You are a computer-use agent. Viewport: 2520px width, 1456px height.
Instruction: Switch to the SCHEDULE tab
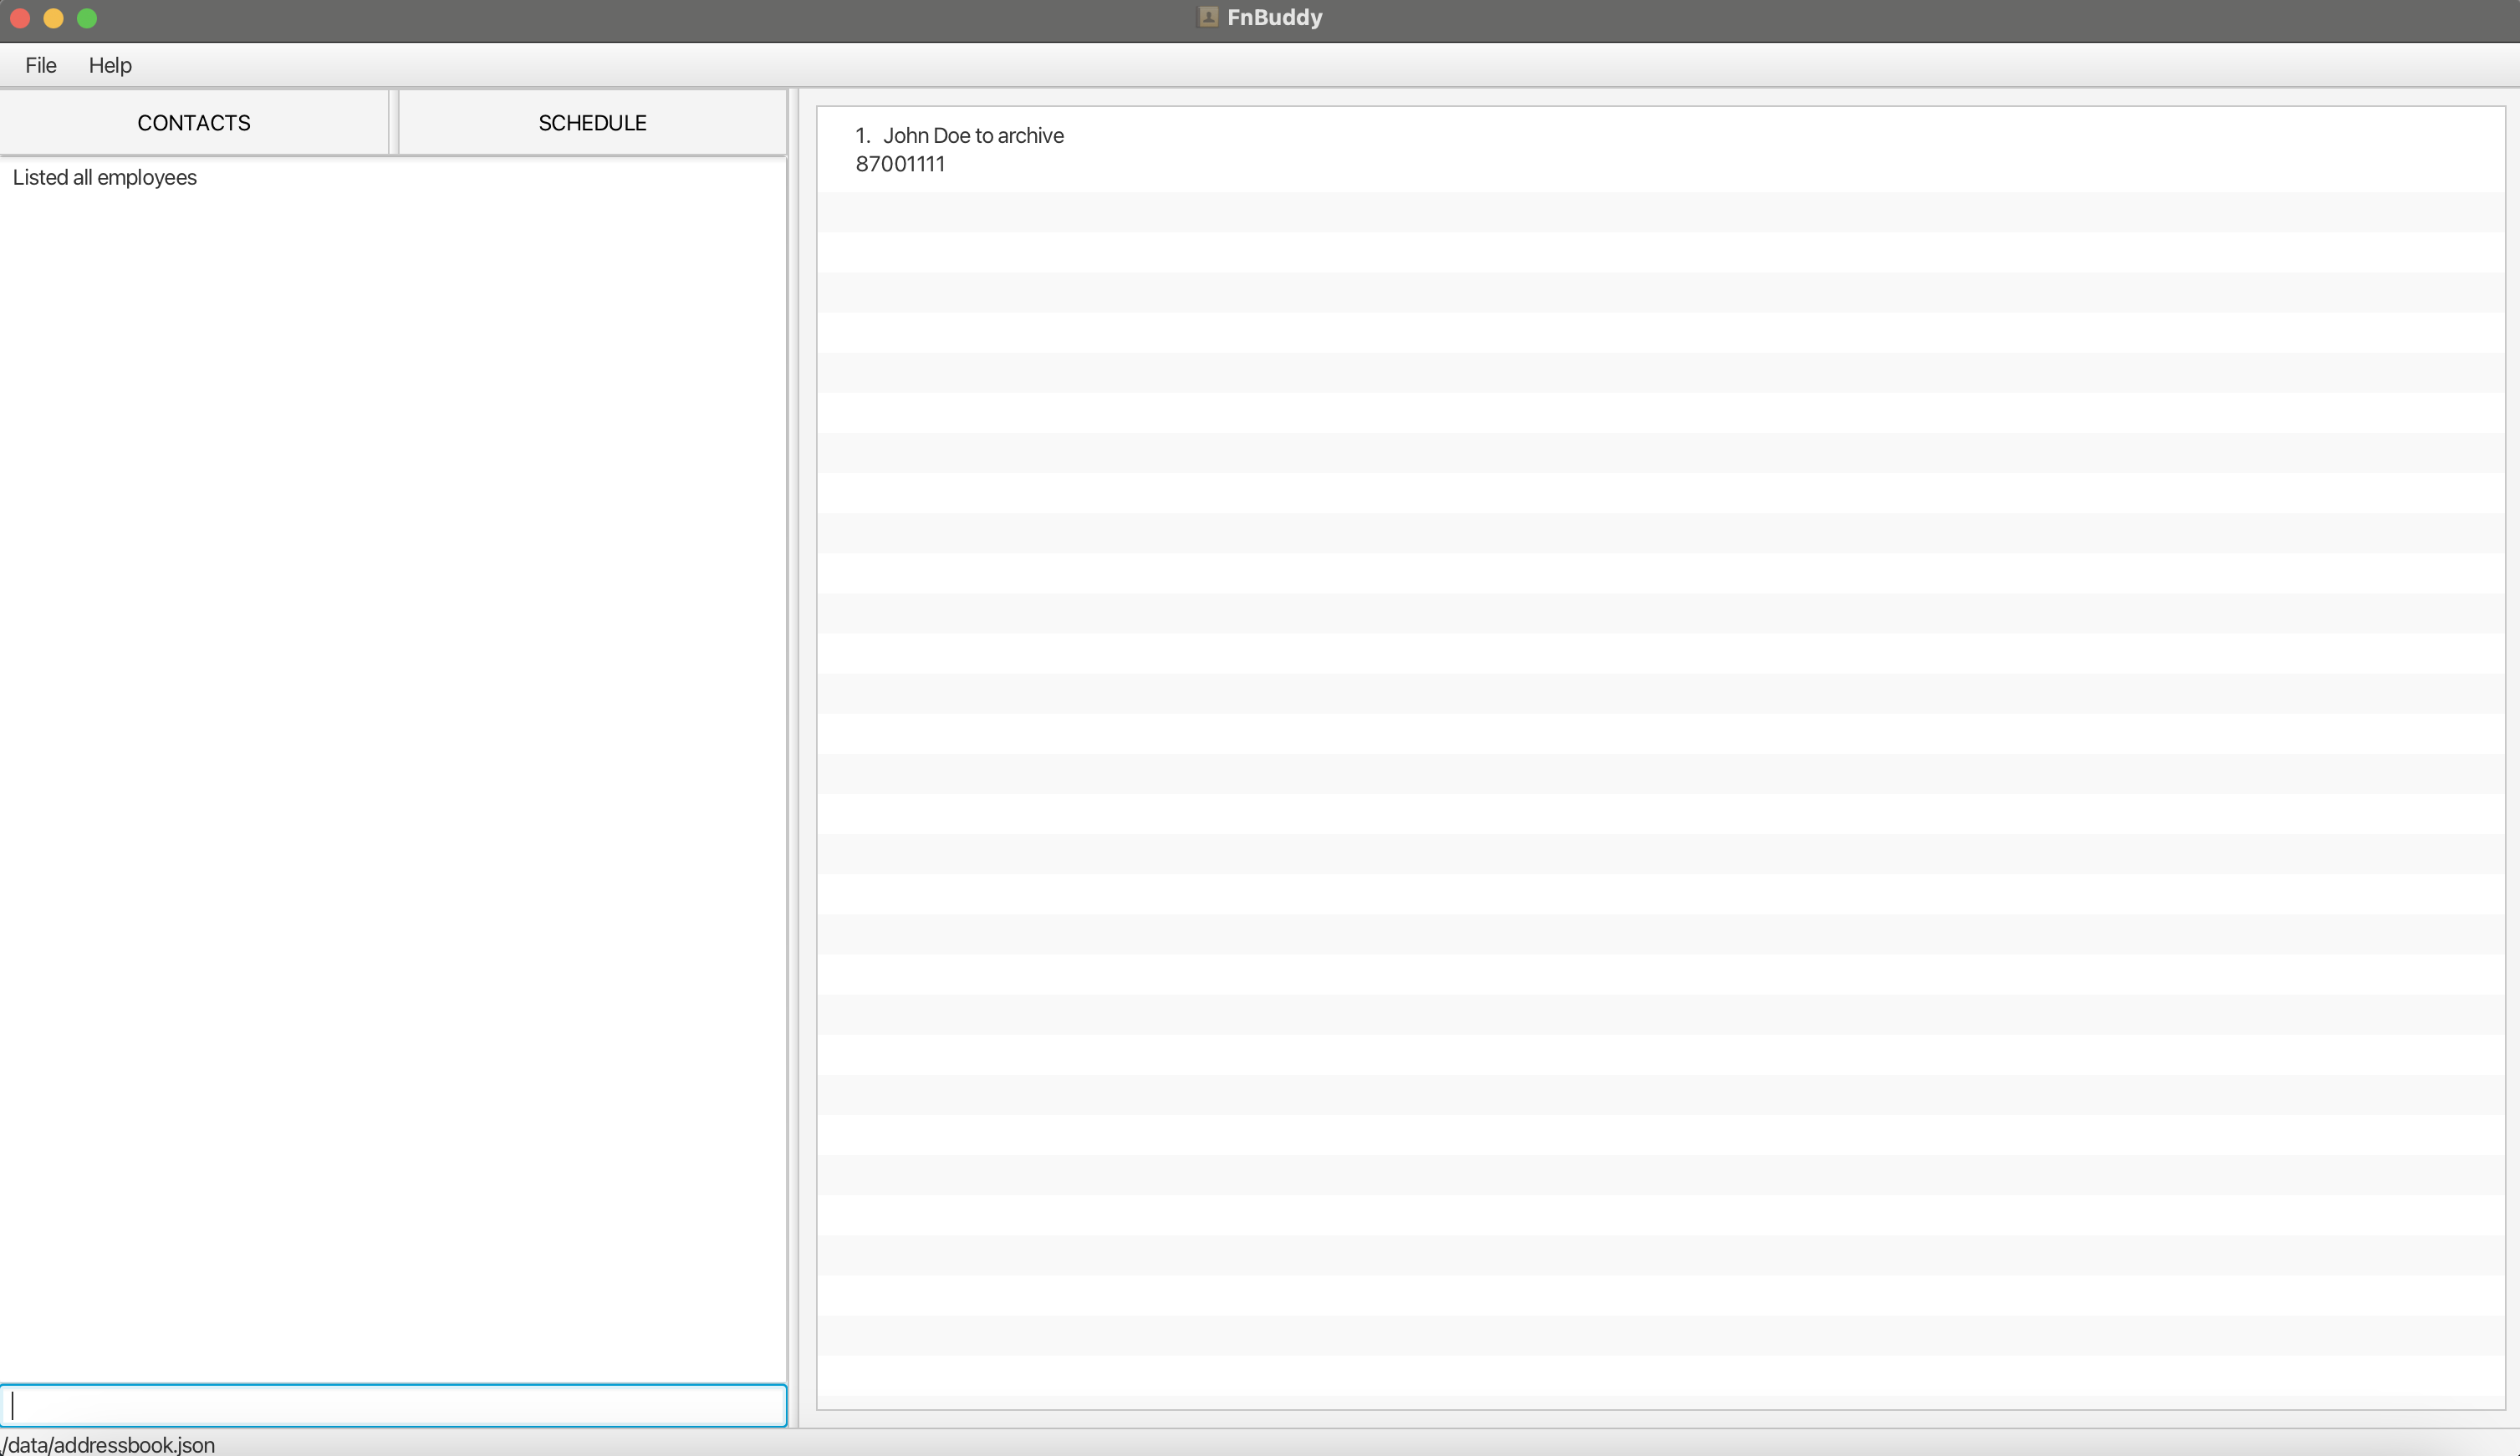pos(592,123)
